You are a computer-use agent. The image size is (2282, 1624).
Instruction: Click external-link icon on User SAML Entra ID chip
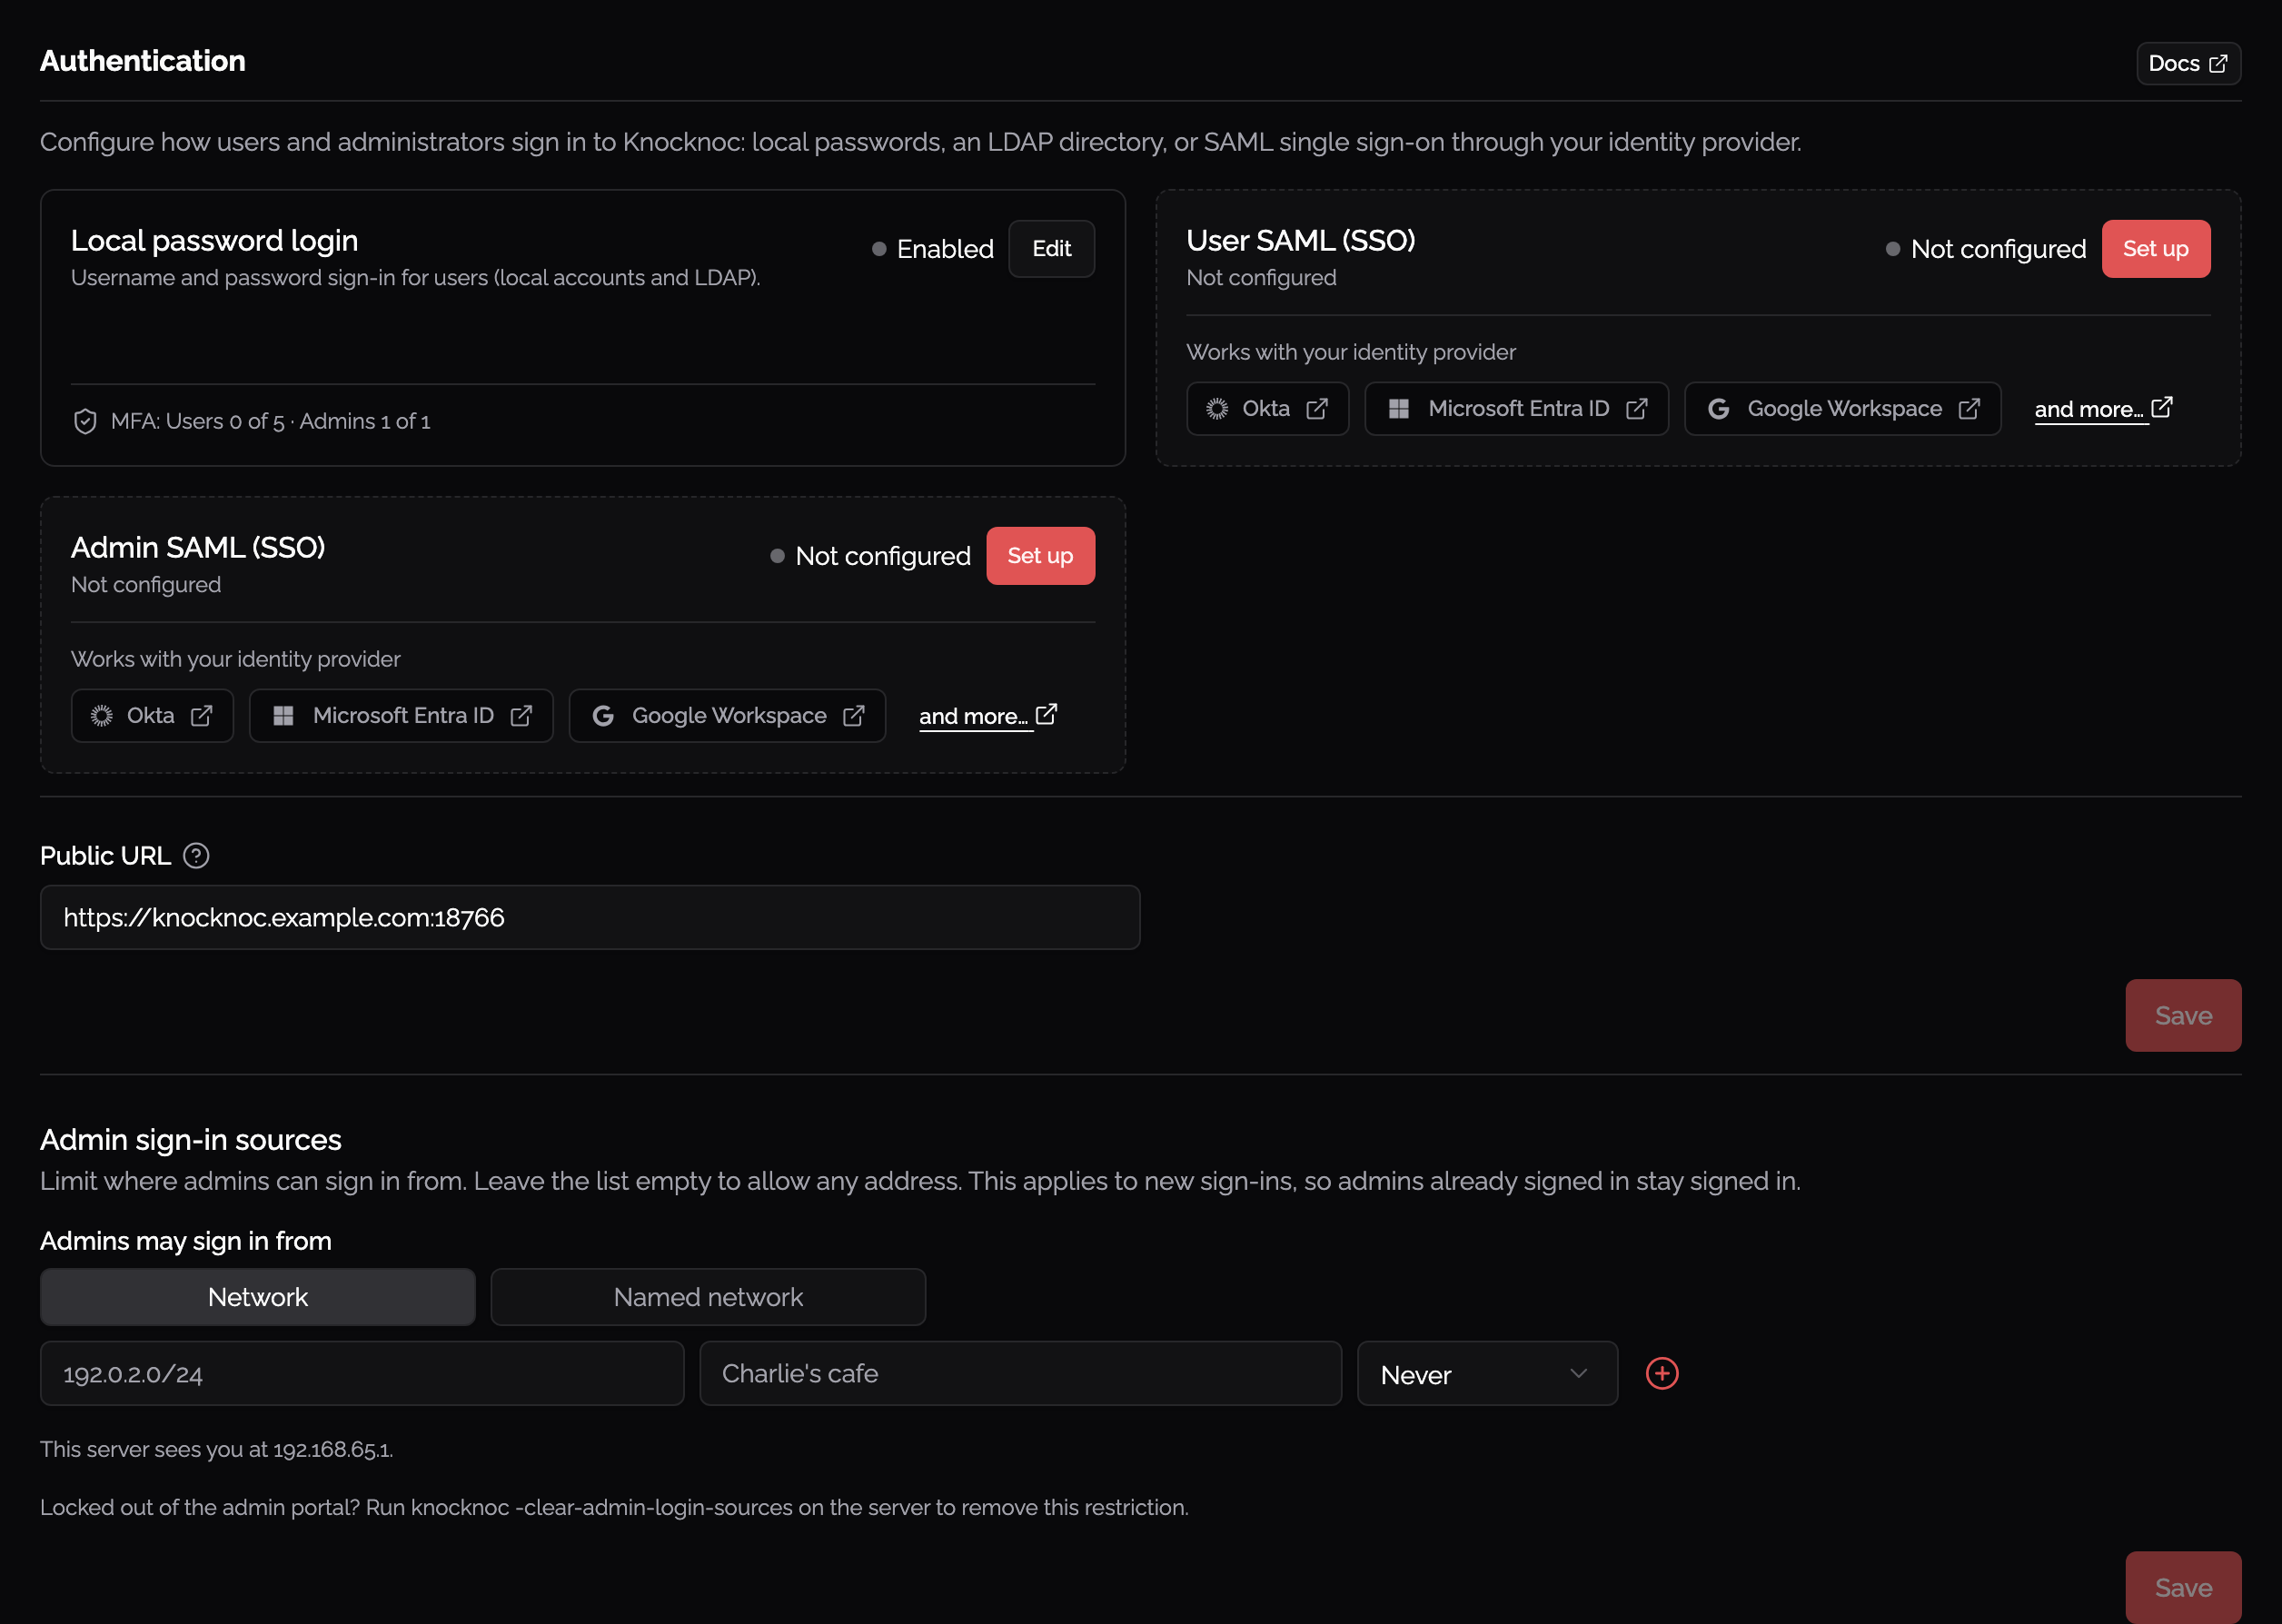1637,408
